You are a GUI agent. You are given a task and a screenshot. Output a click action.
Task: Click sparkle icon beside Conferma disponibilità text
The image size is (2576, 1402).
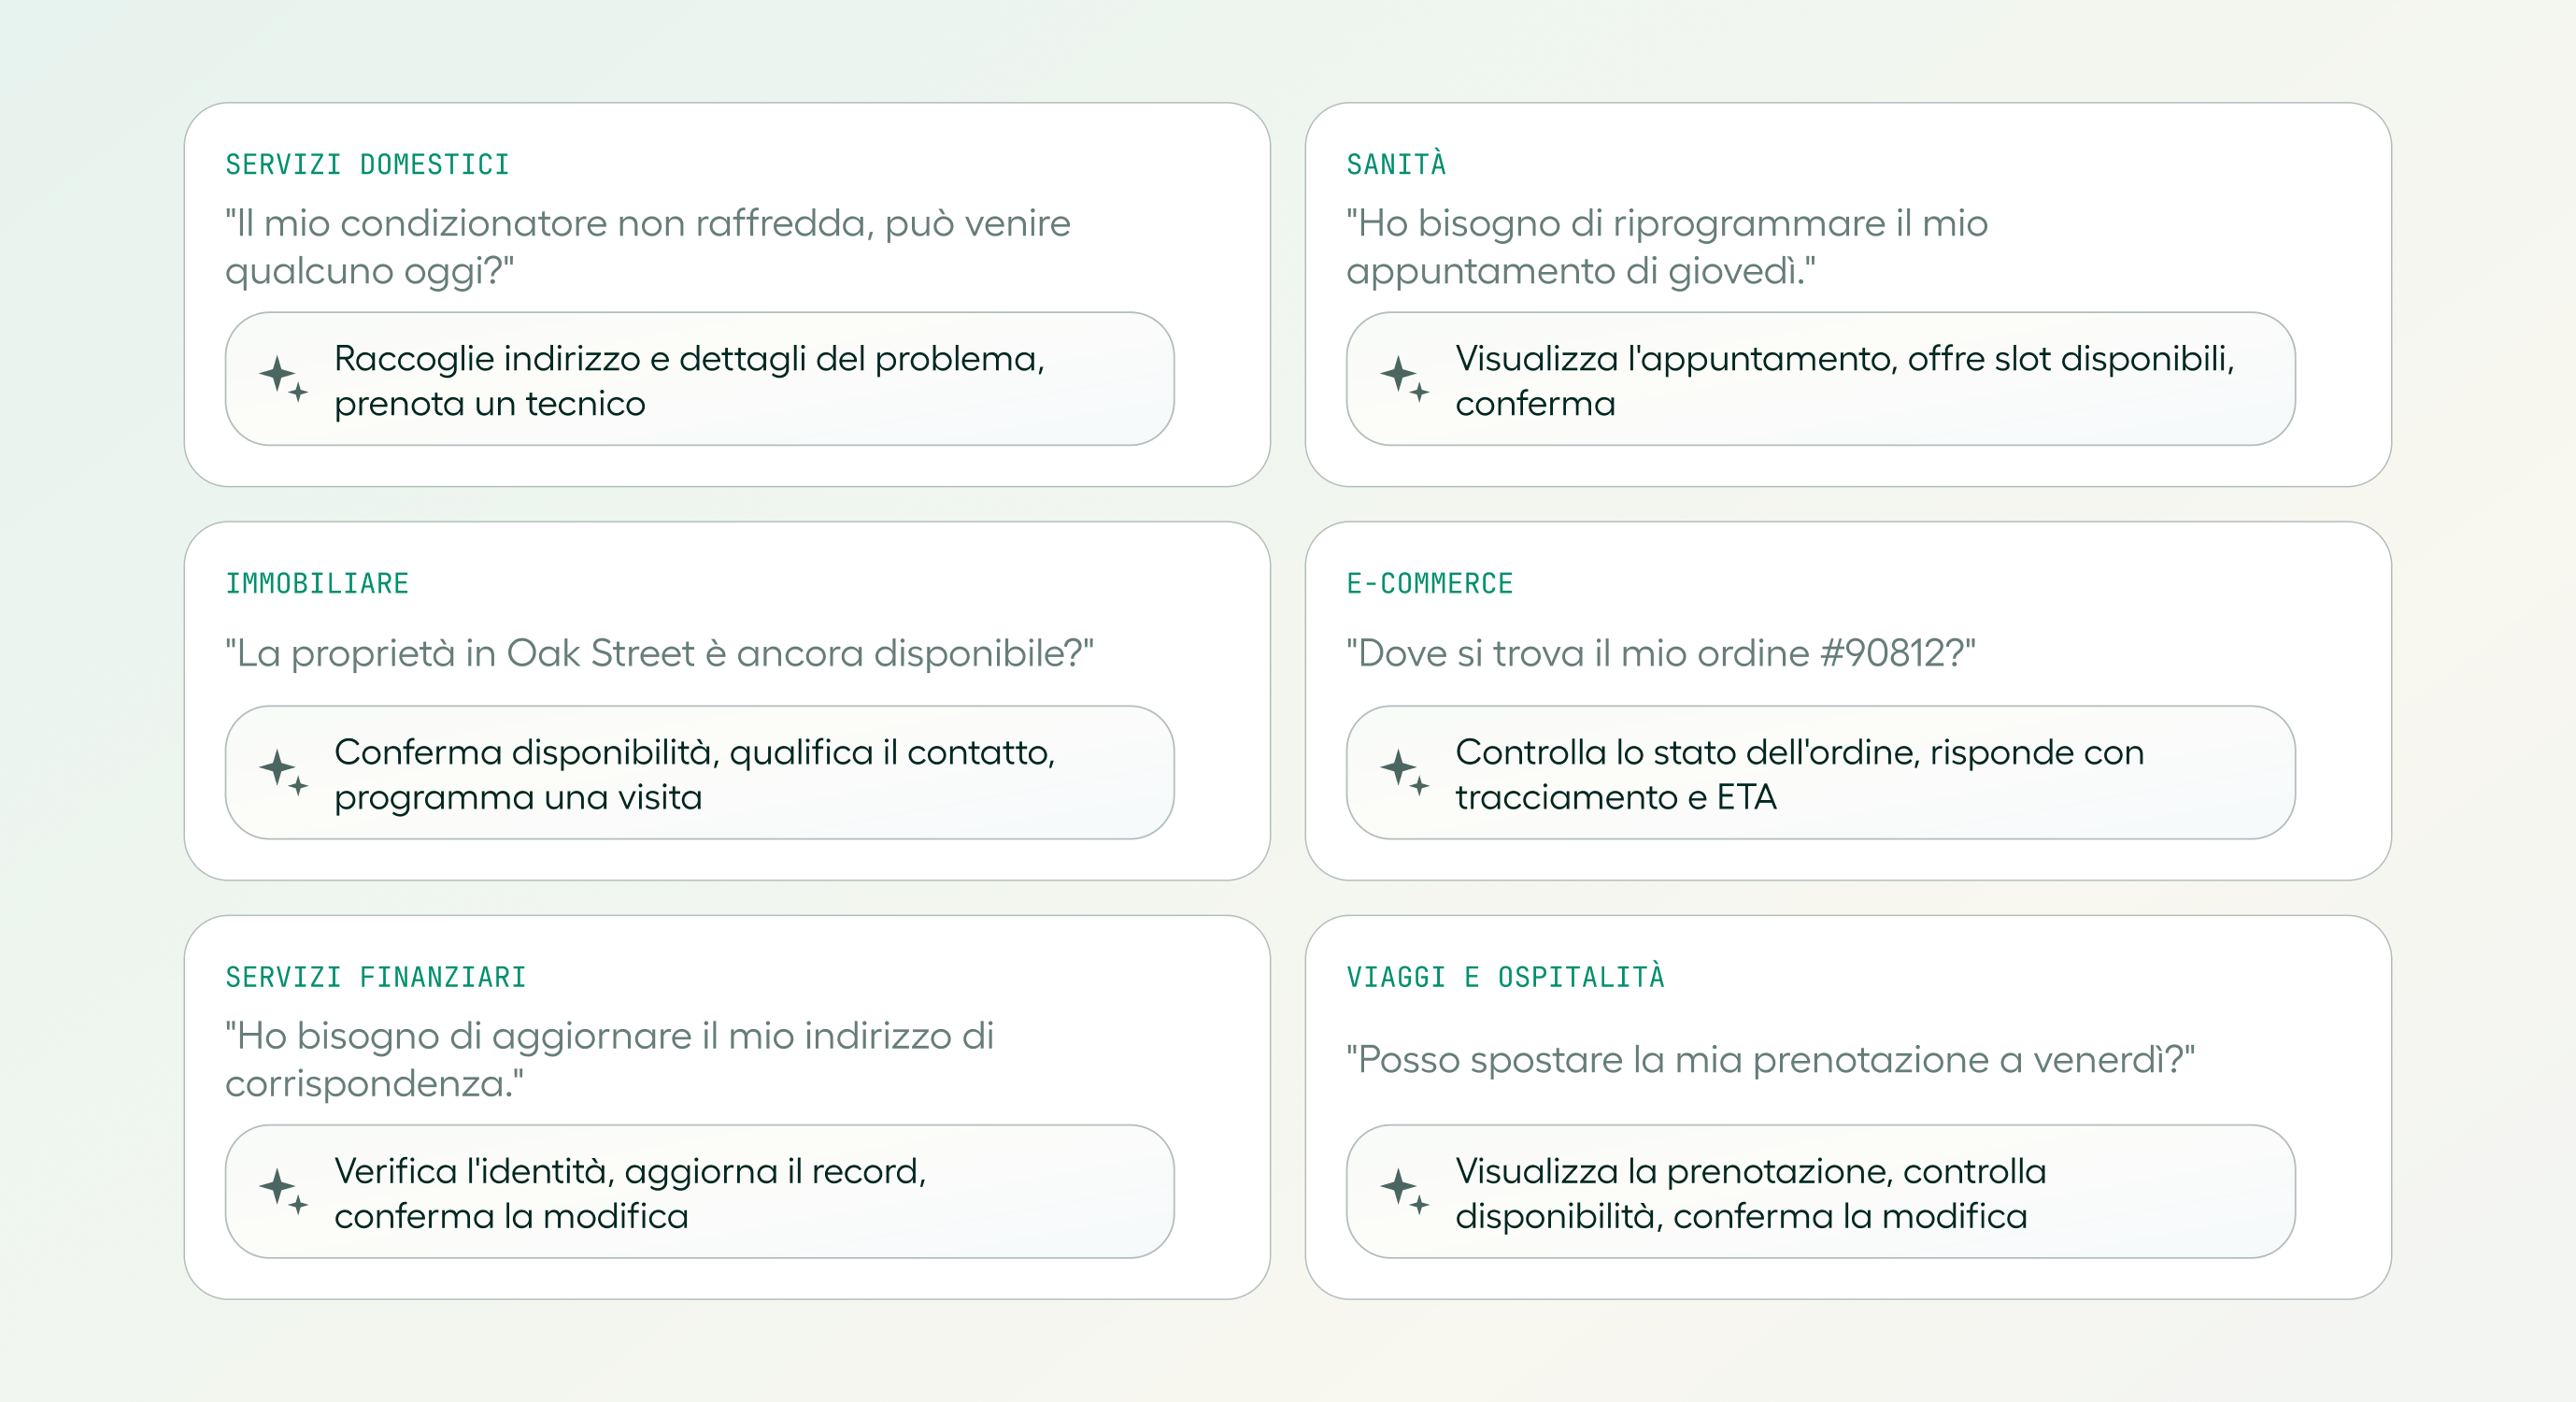point(283,773)
